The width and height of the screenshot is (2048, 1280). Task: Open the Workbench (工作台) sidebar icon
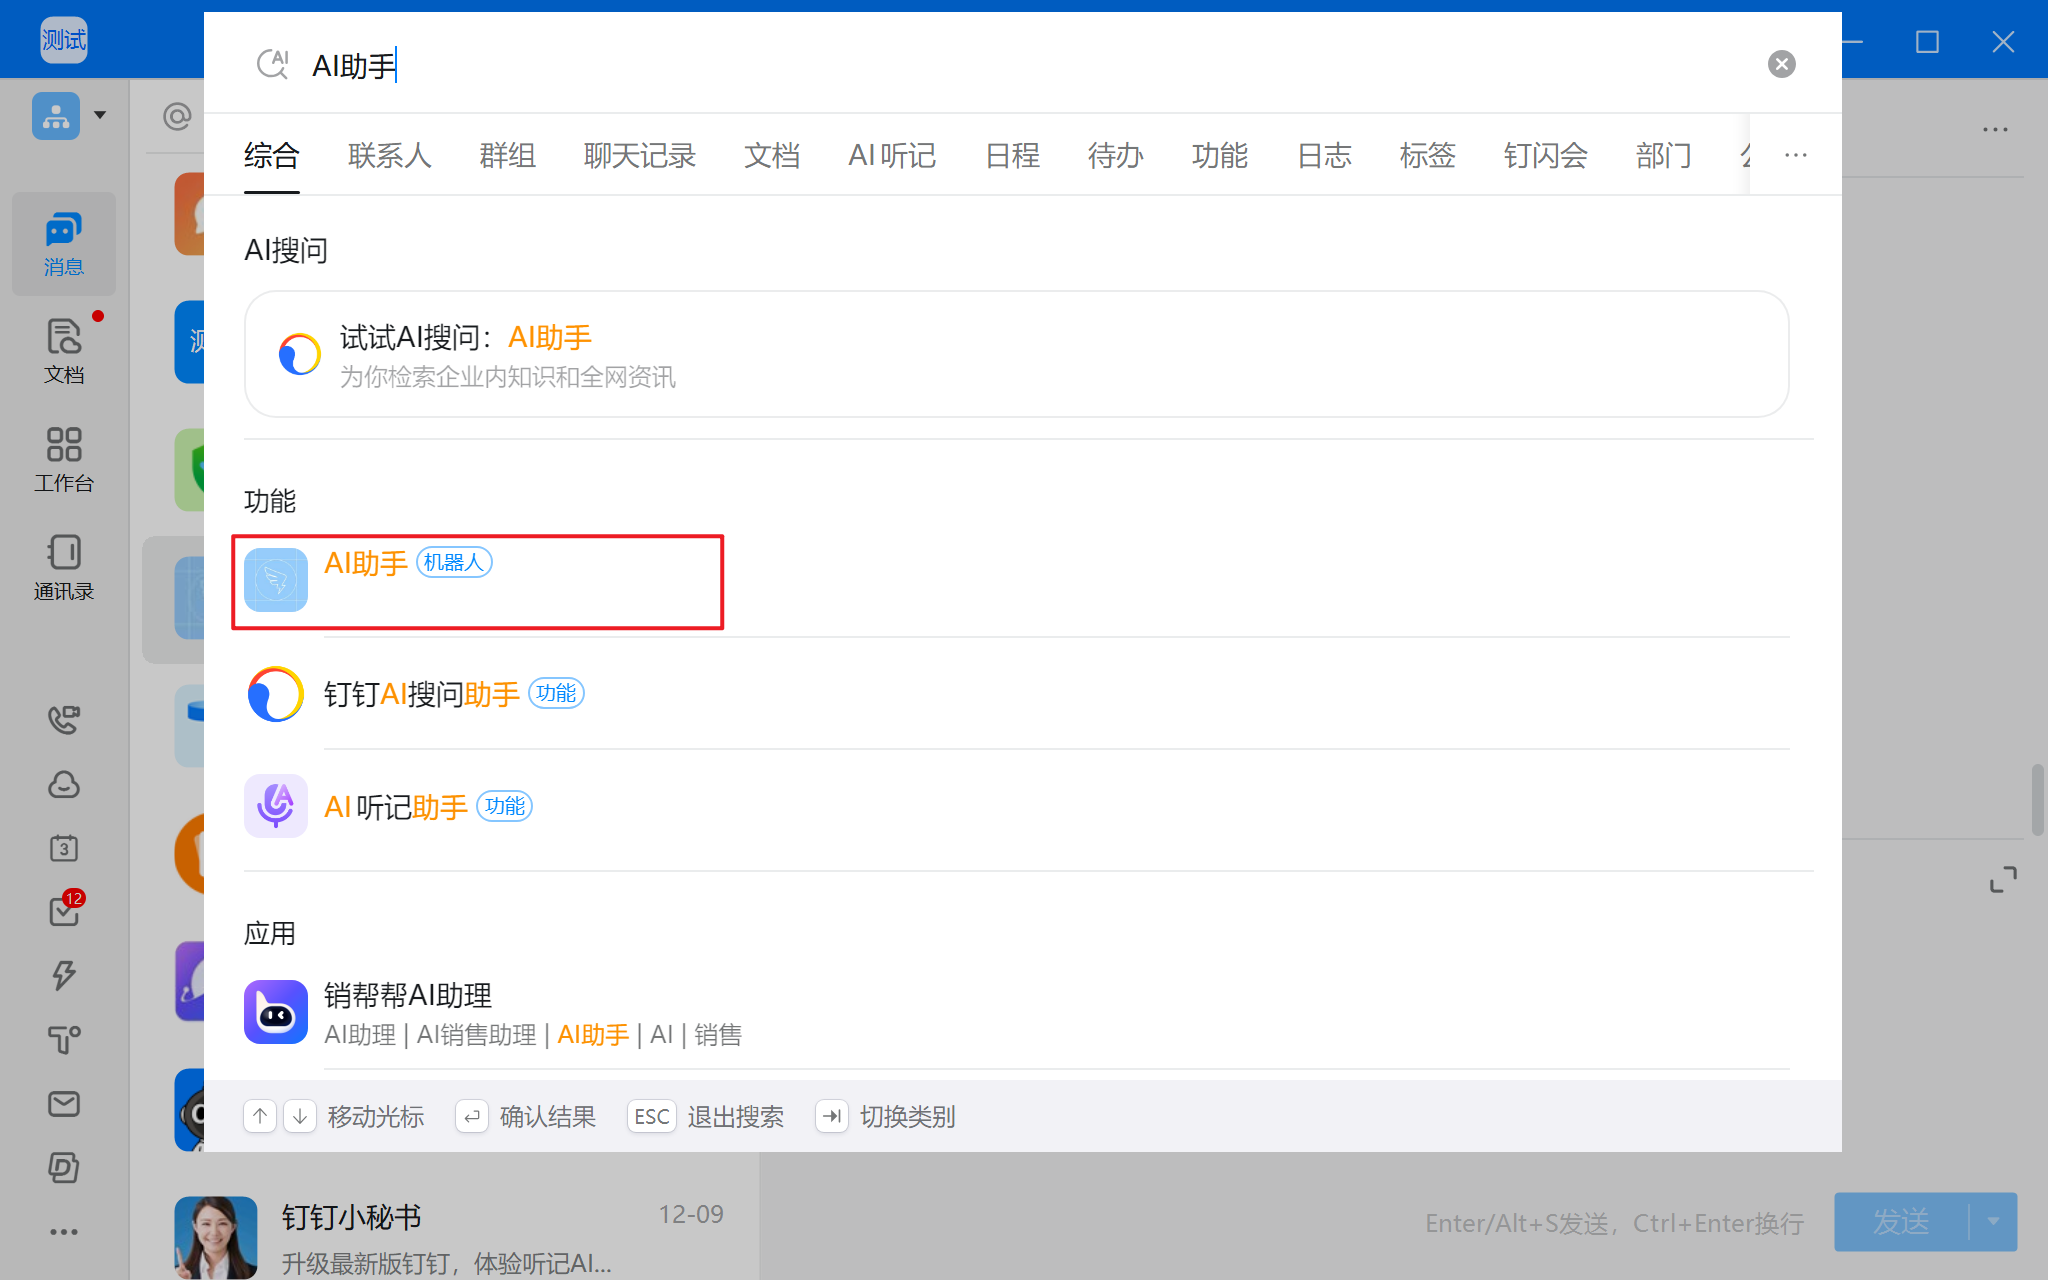[x=63, y=458]
